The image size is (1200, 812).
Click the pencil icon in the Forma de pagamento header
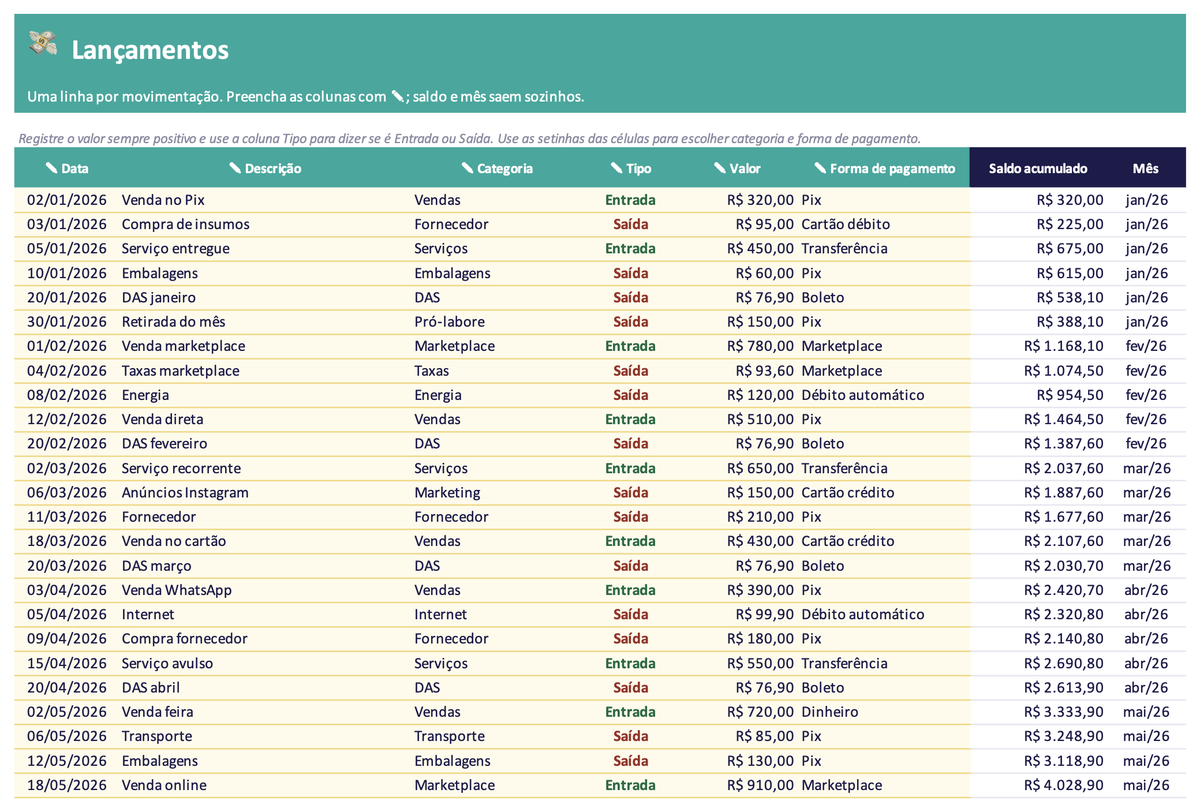820,168
